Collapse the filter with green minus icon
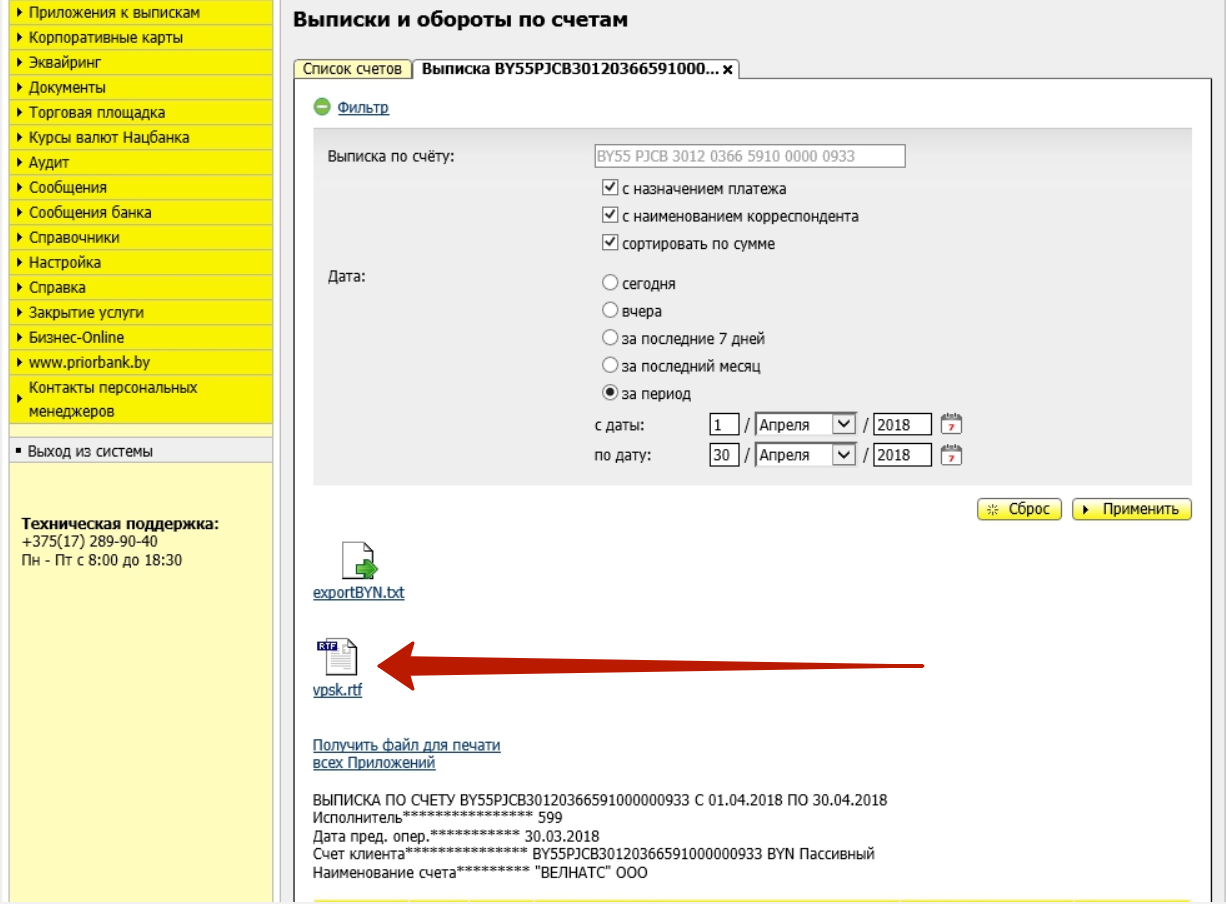This screenshot has width=1226, height=904. (322, 107)
